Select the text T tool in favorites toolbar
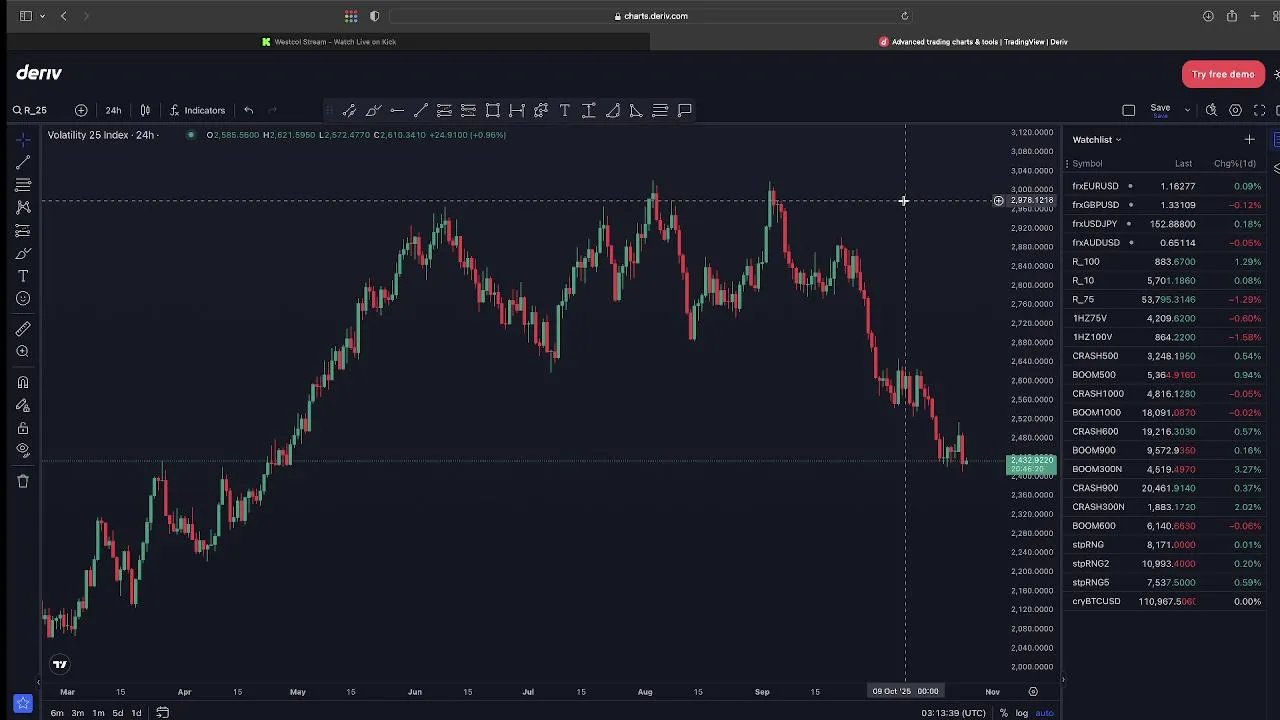The height and width of the screenshot is (720, 1280). (565, 110)
